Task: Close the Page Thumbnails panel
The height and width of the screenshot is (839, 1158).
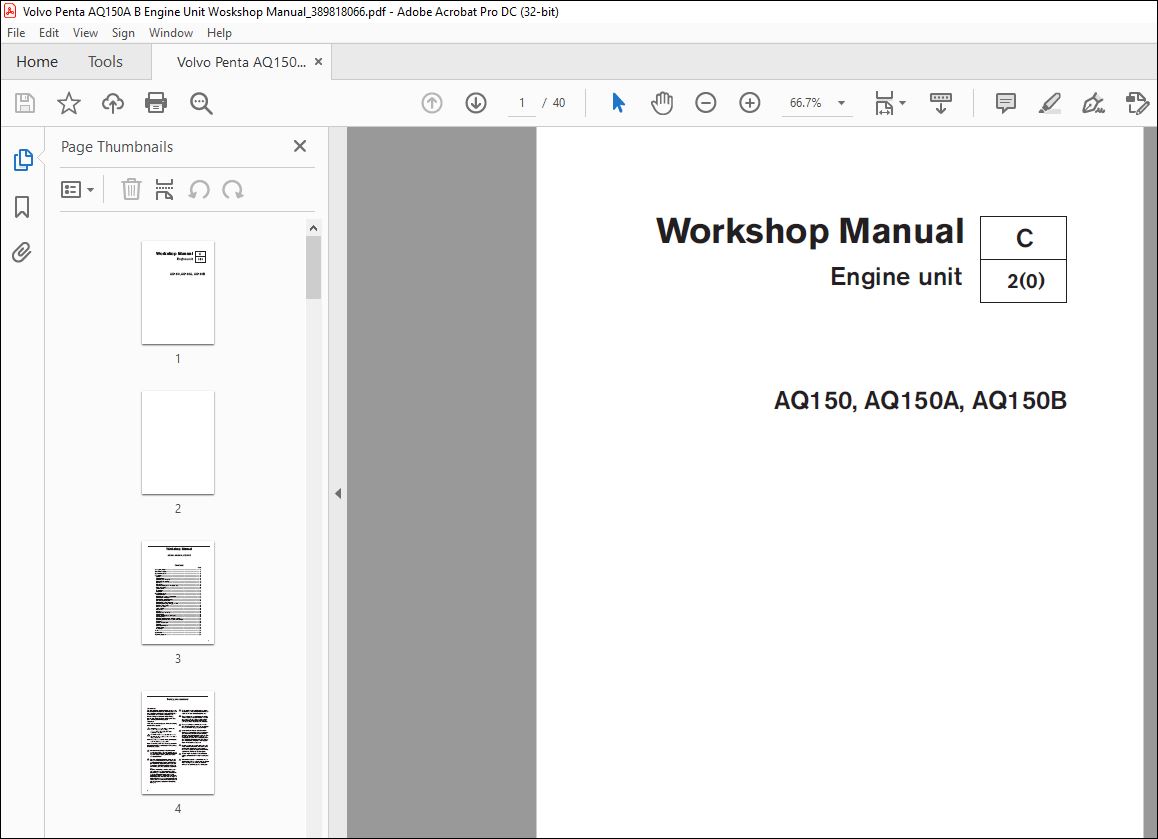Action: (x=300, y=146)
